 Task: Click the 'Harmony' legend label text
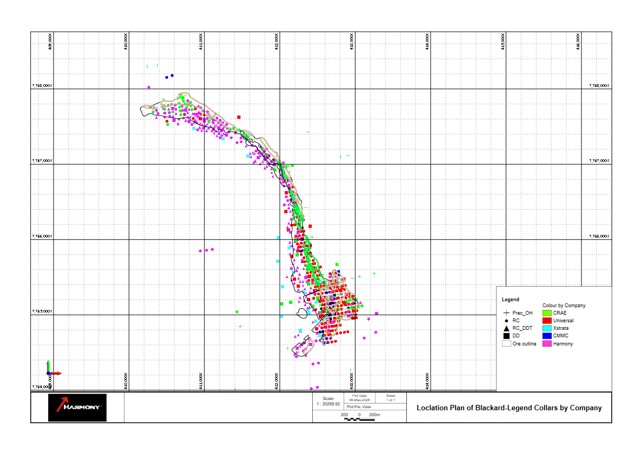coord(563,344)
